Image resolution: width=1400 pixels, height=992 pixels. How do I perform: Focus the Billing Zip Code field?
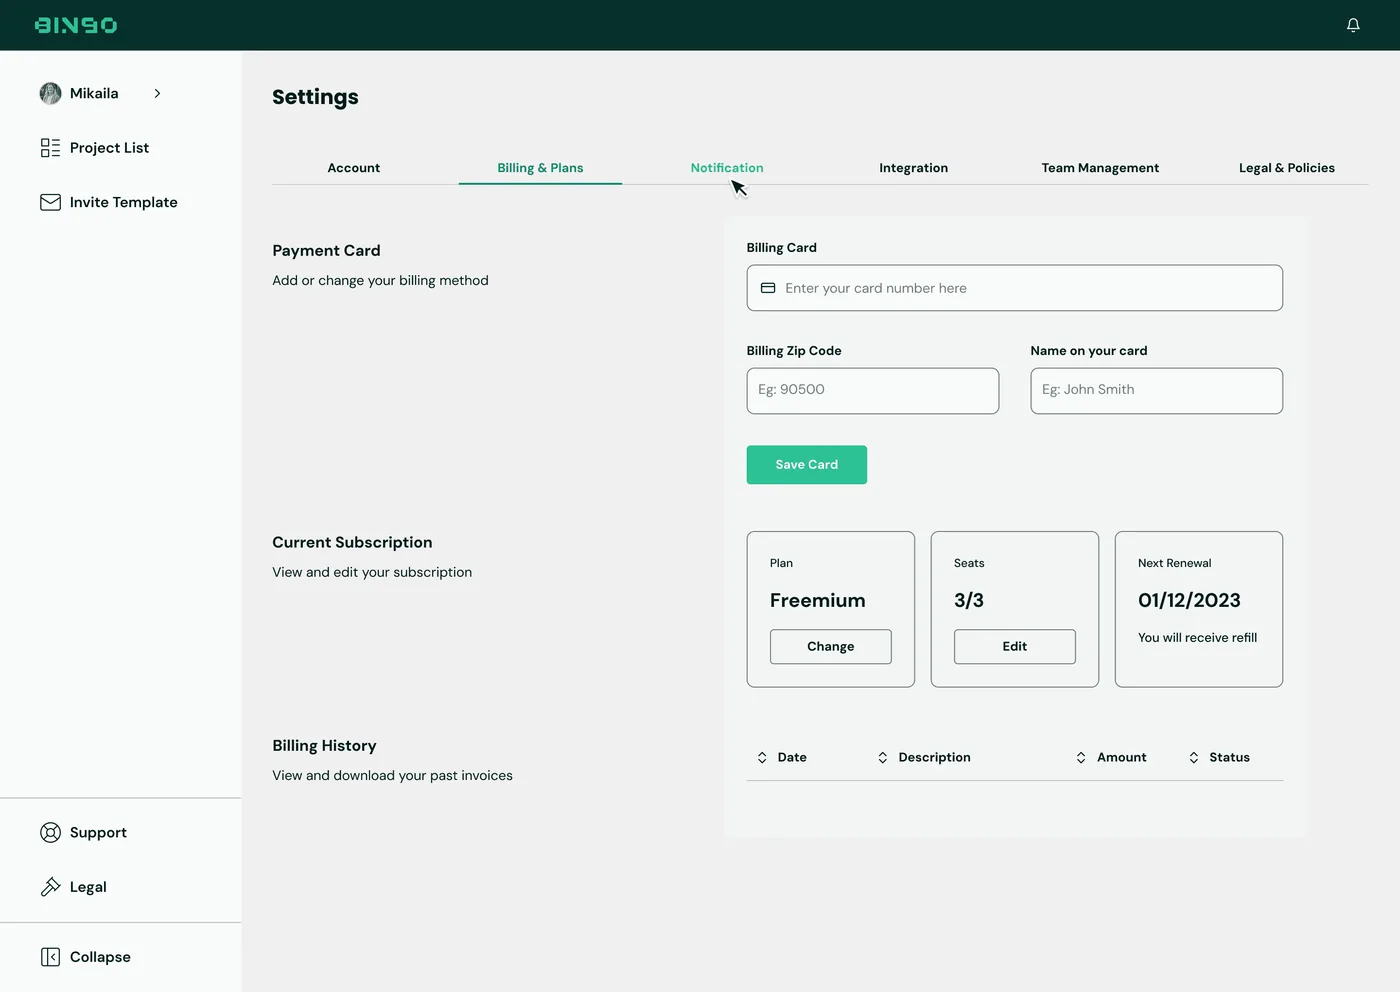(873, 391)
